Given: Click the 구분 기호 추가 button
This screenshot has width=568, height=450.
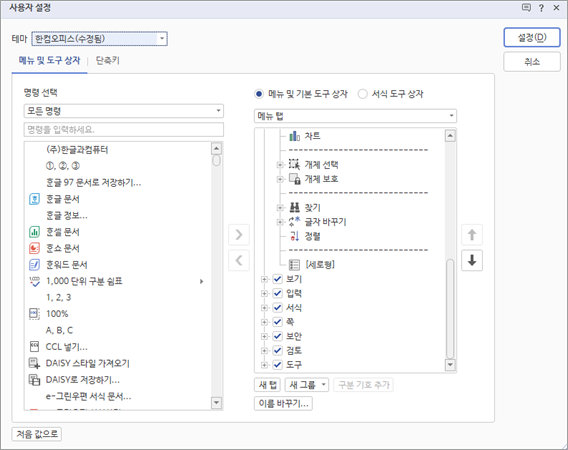Looking at the screenshot, I should 363,384.
